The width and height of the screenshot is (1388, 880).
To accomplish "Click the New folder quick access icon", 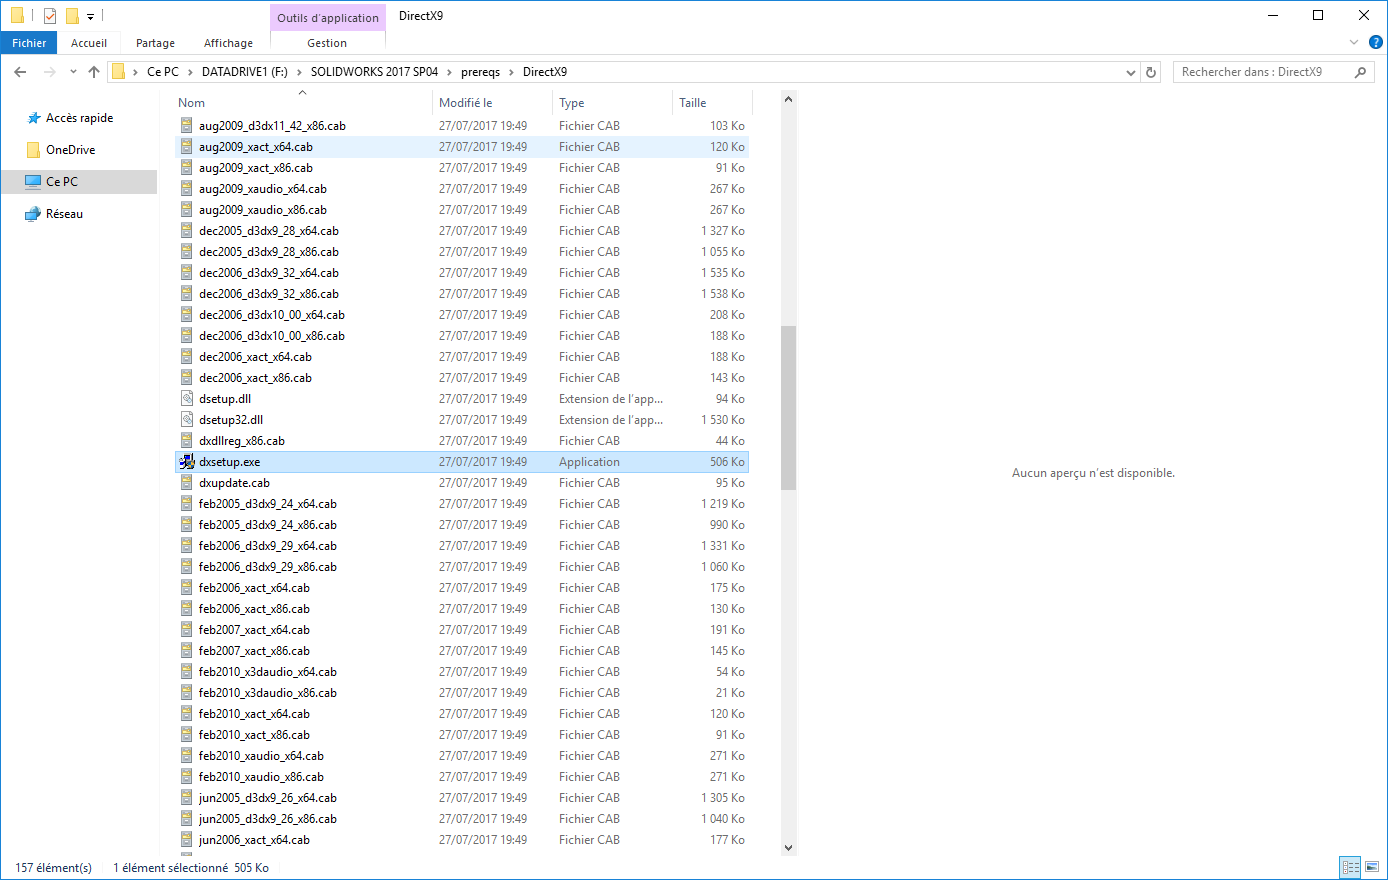I will click(72, 16).
